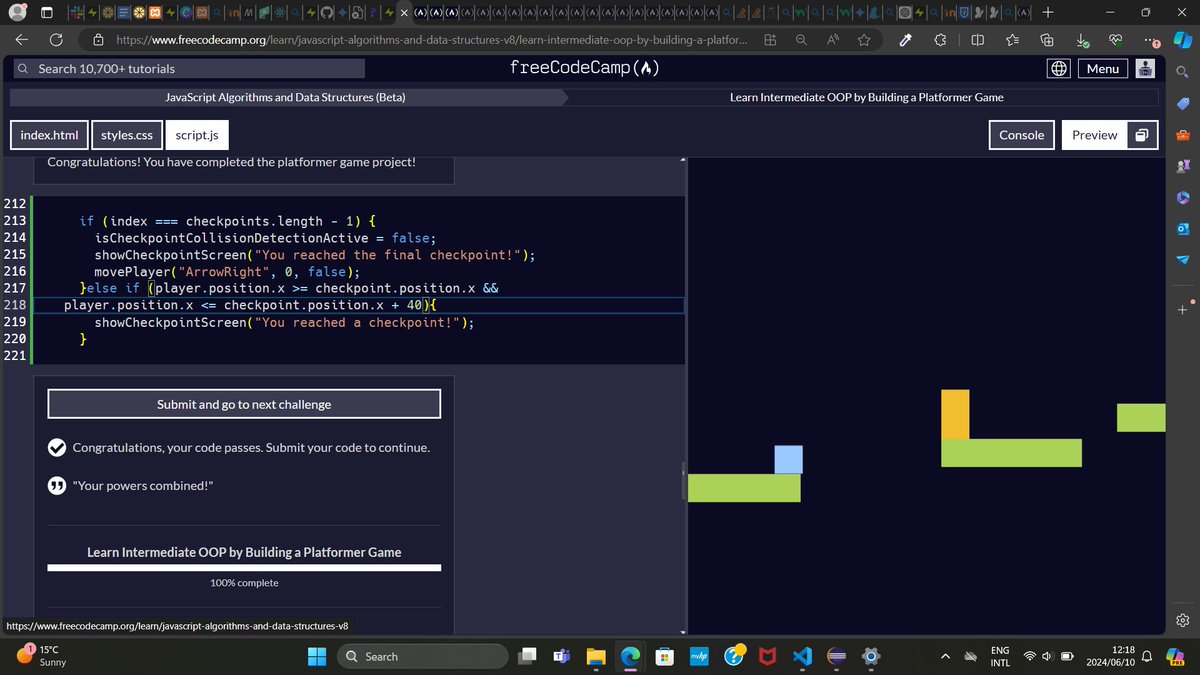Open the Shopping tag icon in sidebar
Image resolution: width=1200 pixels, height=675 pixels.
1182,103
